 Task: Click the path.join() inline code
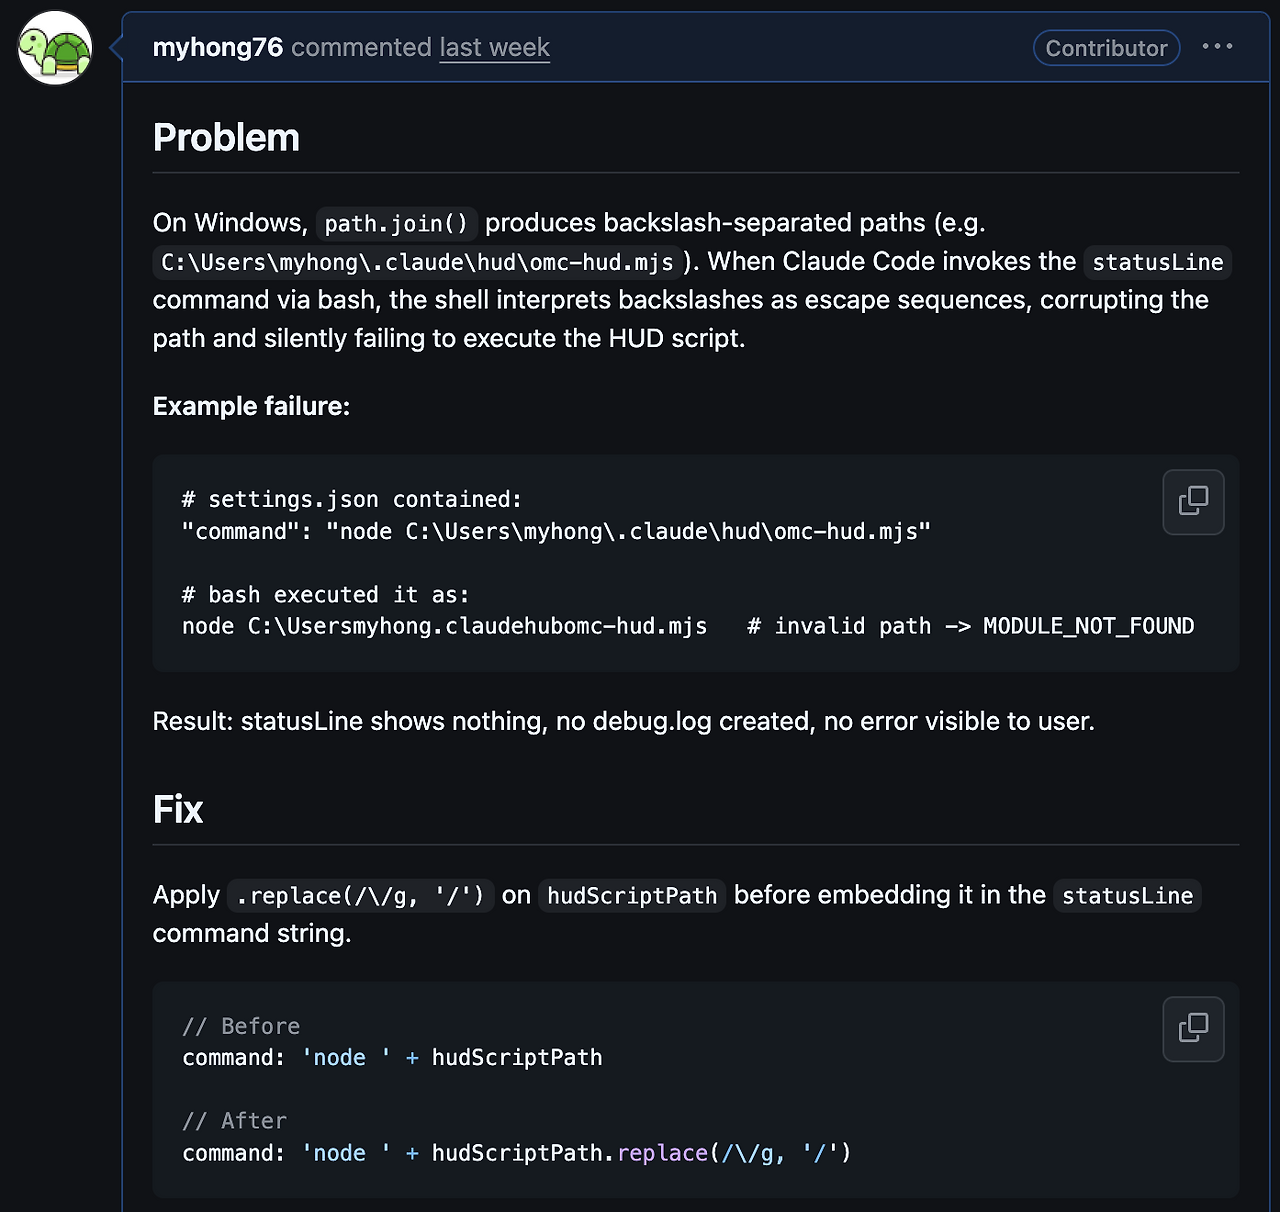click(396, 224)
